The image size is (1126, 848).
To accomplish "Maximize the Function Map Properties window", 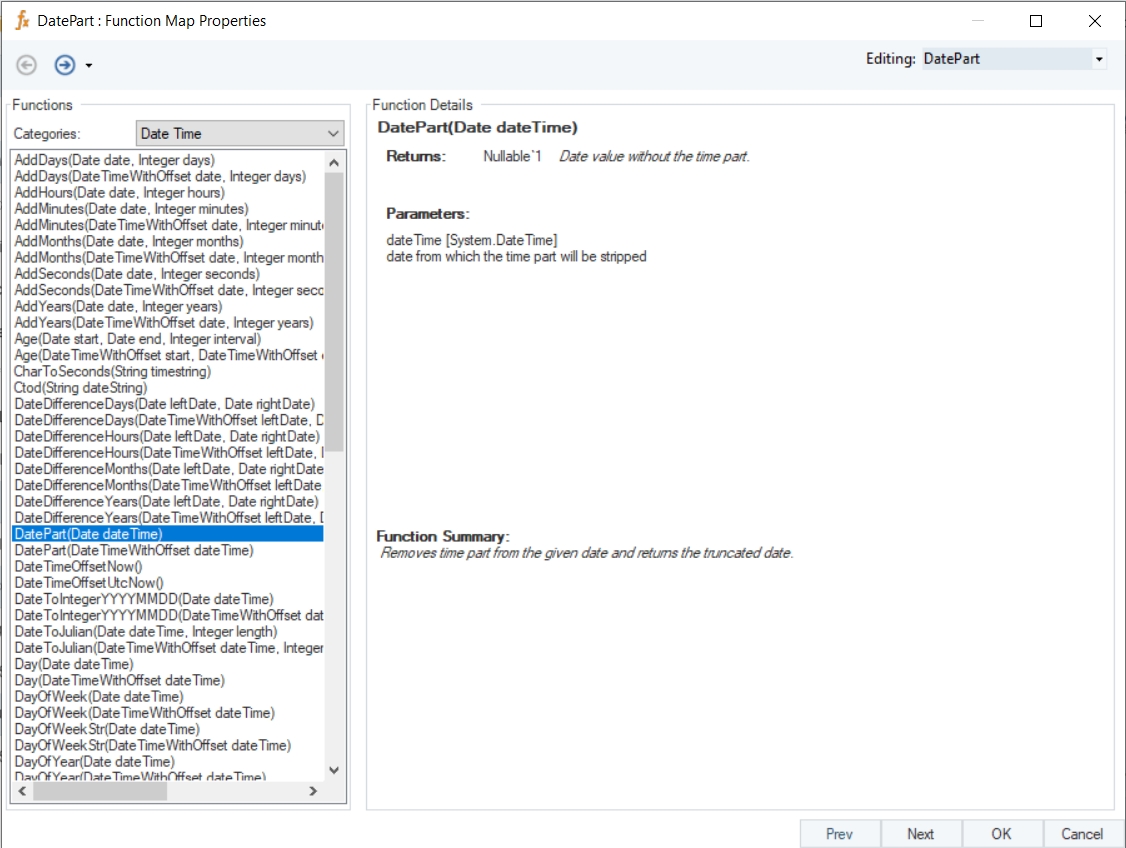I will click(1036, 21).
